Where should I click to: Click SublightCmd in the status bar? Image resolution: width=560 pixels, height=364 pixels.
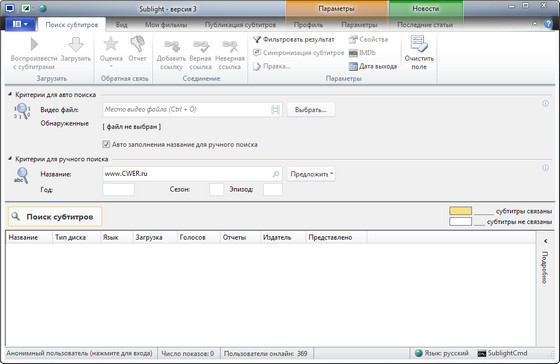click(502, 353)
